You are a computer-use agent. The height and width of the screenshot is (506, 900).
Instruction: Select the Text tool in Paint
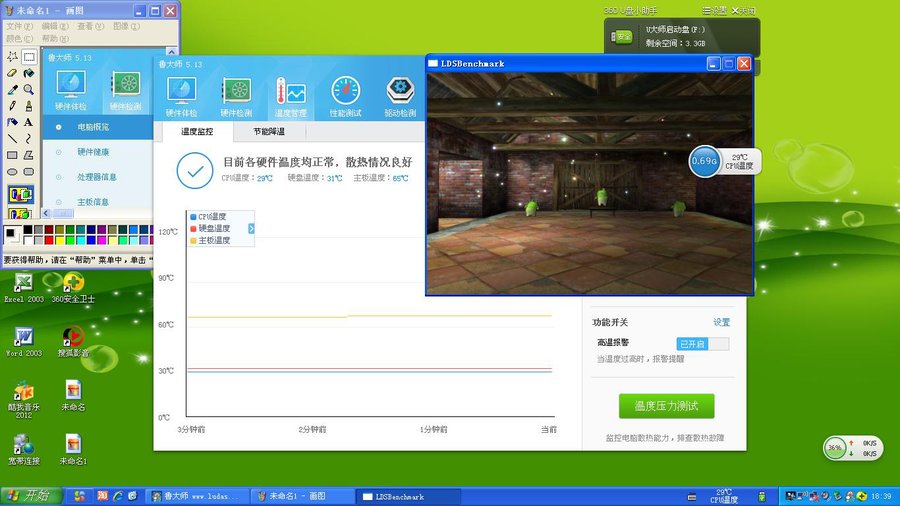tap(29, 121)
